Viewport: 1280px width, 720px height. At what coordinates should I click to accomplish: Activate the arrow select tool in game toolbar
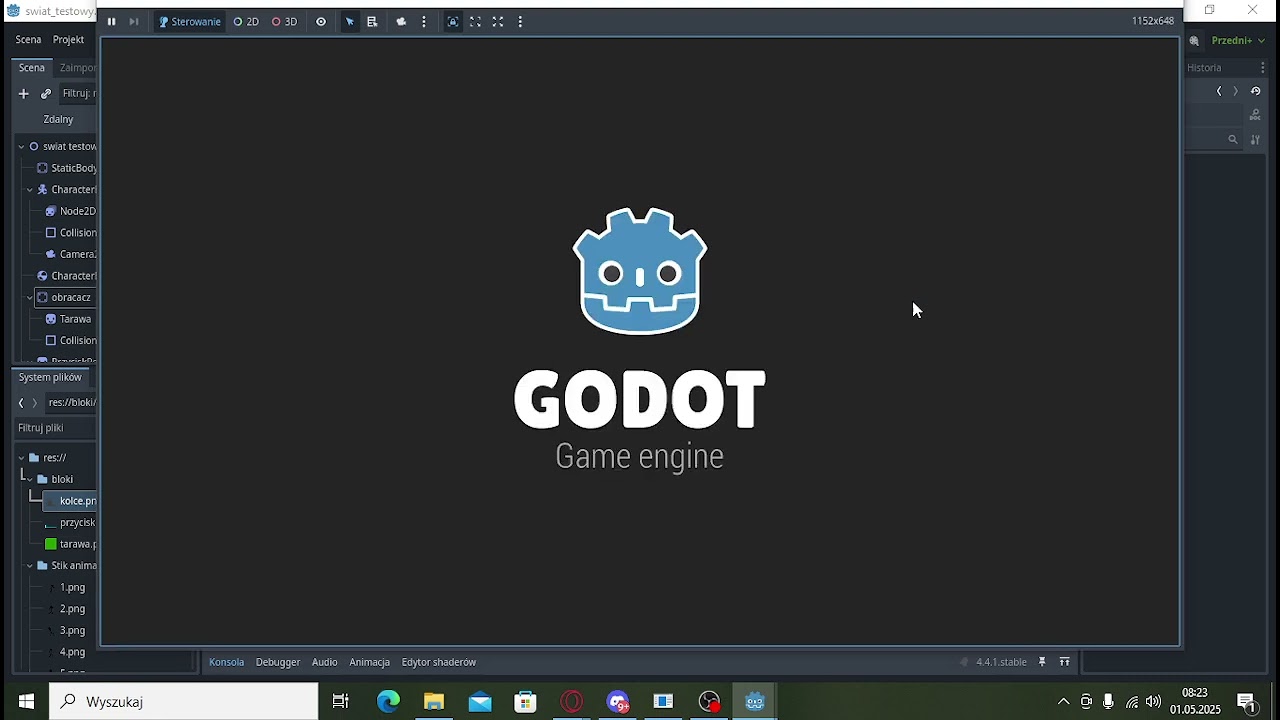click(x=350, y=22)
